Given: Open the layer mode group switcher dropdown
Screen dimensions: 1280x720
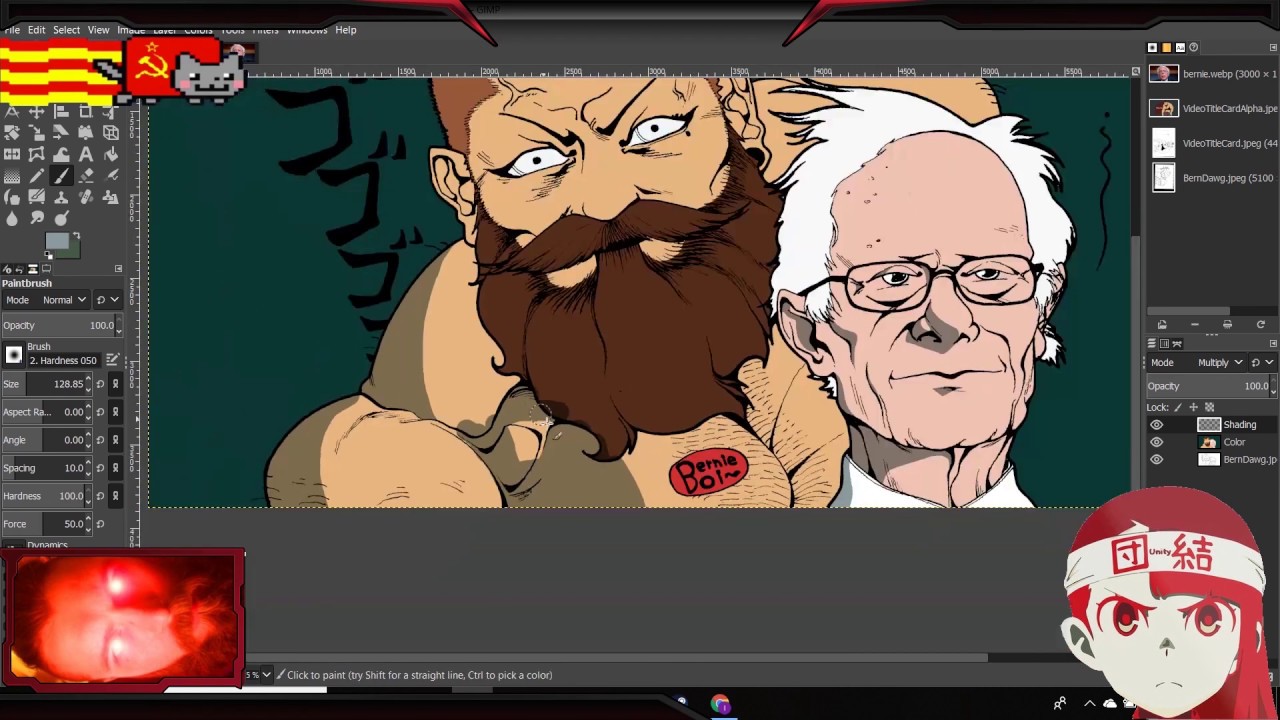Looking at the screenshot, I should pos(1263,363).
